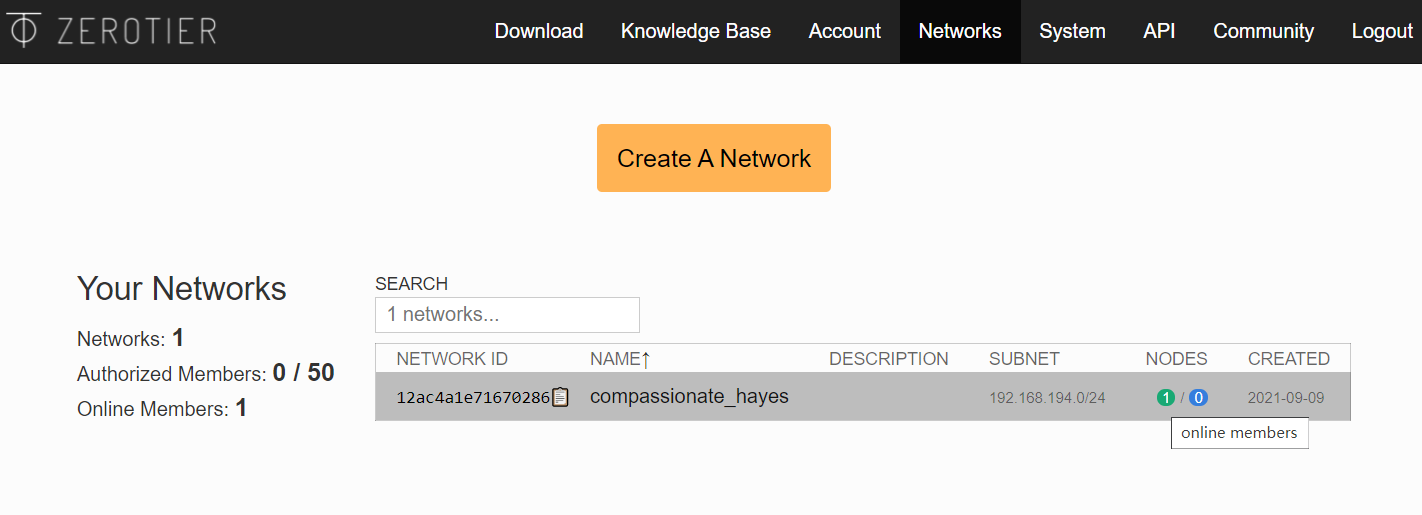Copy network ID with clipboard icon

tap(561, 397)
